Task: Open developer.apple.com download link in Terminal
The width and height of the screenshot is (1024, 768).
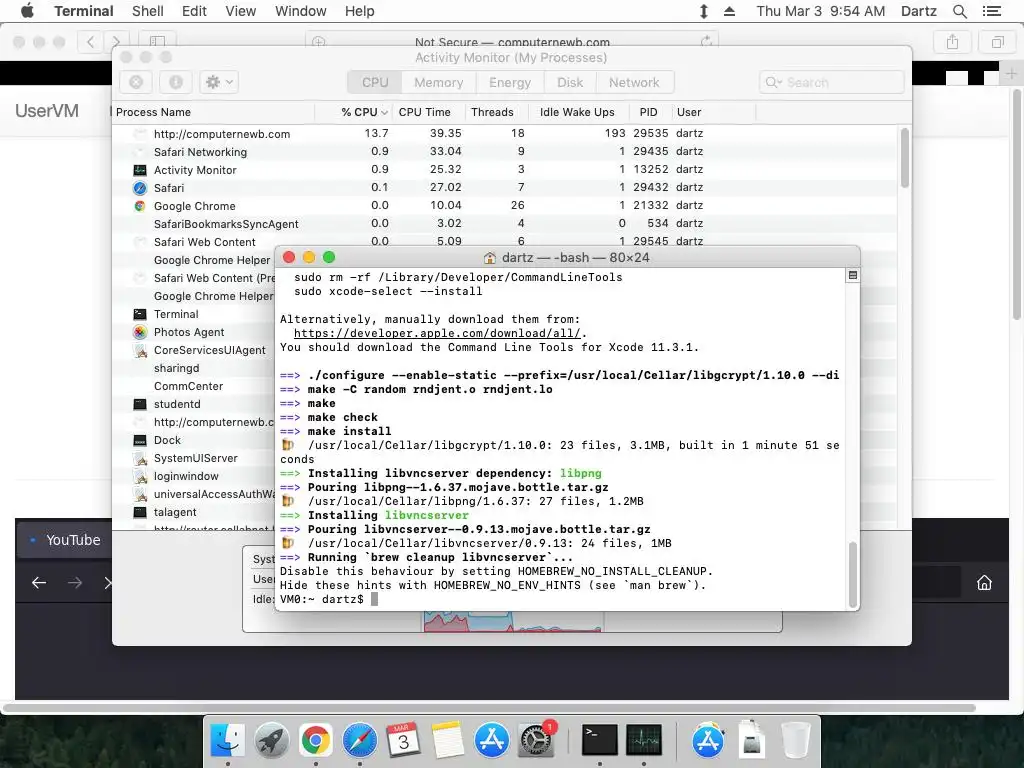Action: 437,333
